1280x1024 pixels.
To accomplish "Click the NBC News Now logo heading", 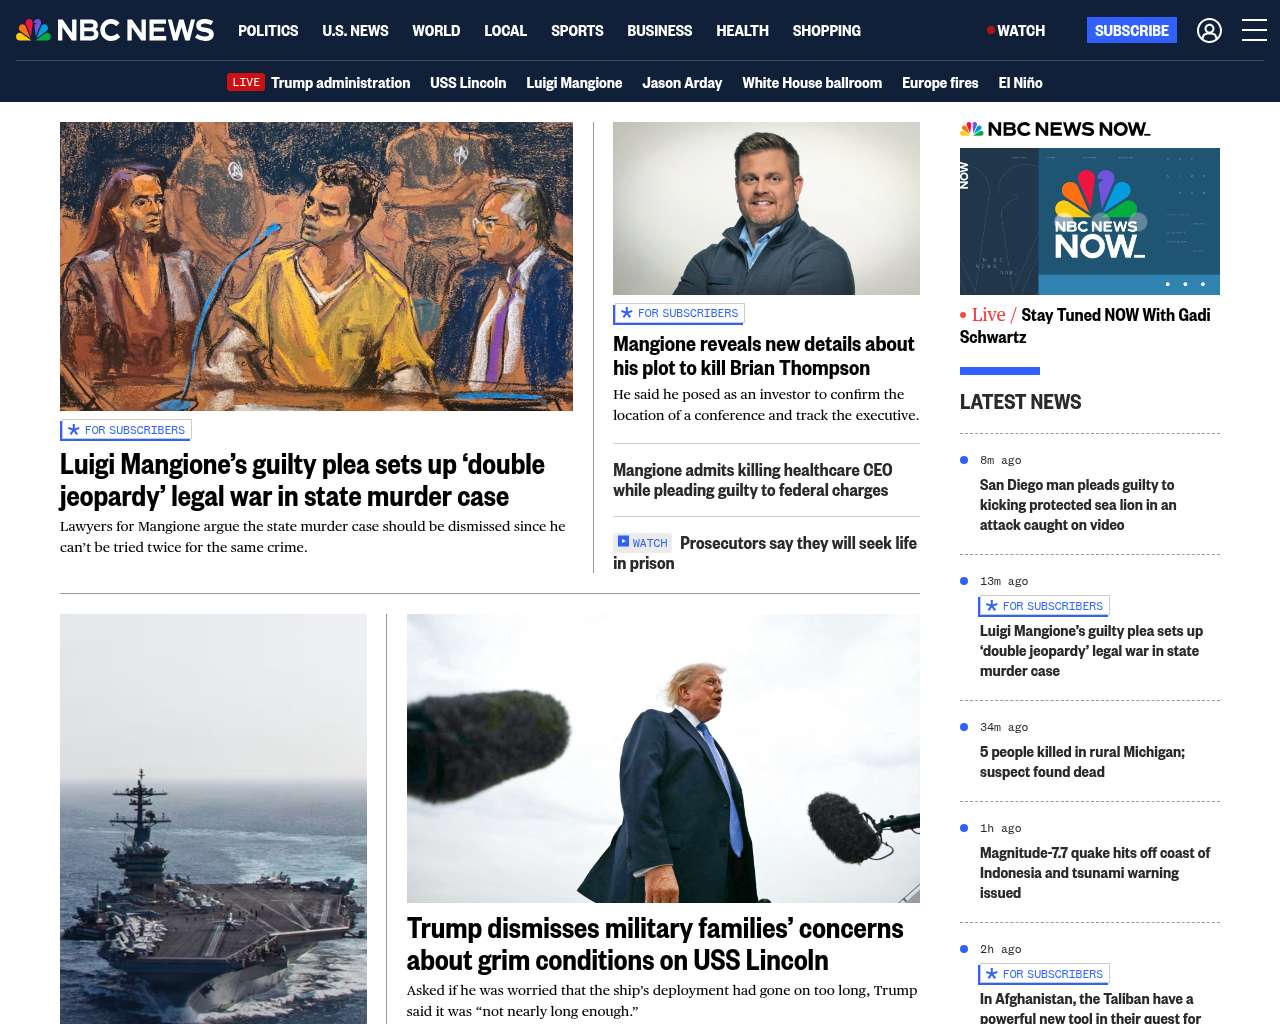I will (x=1055, y=129).
